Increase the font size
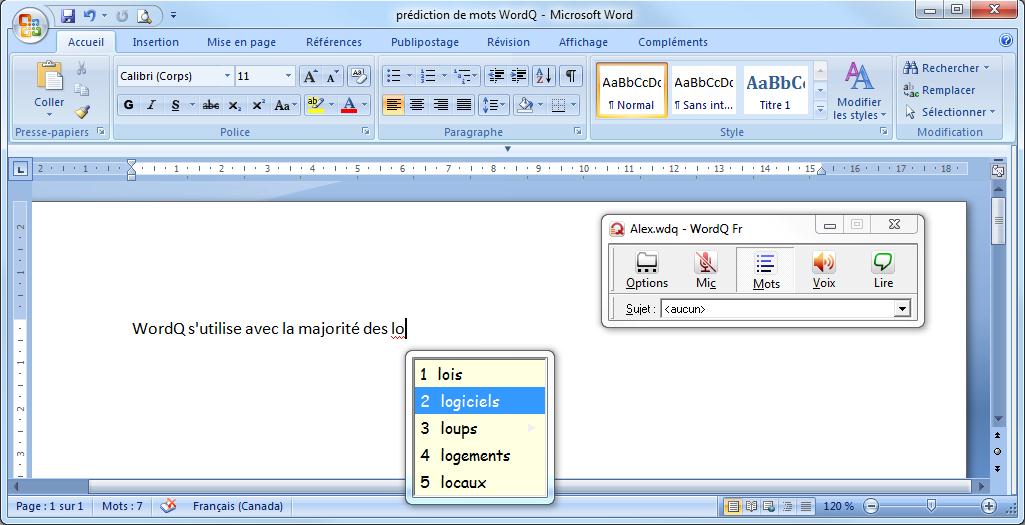 point(310,76)
